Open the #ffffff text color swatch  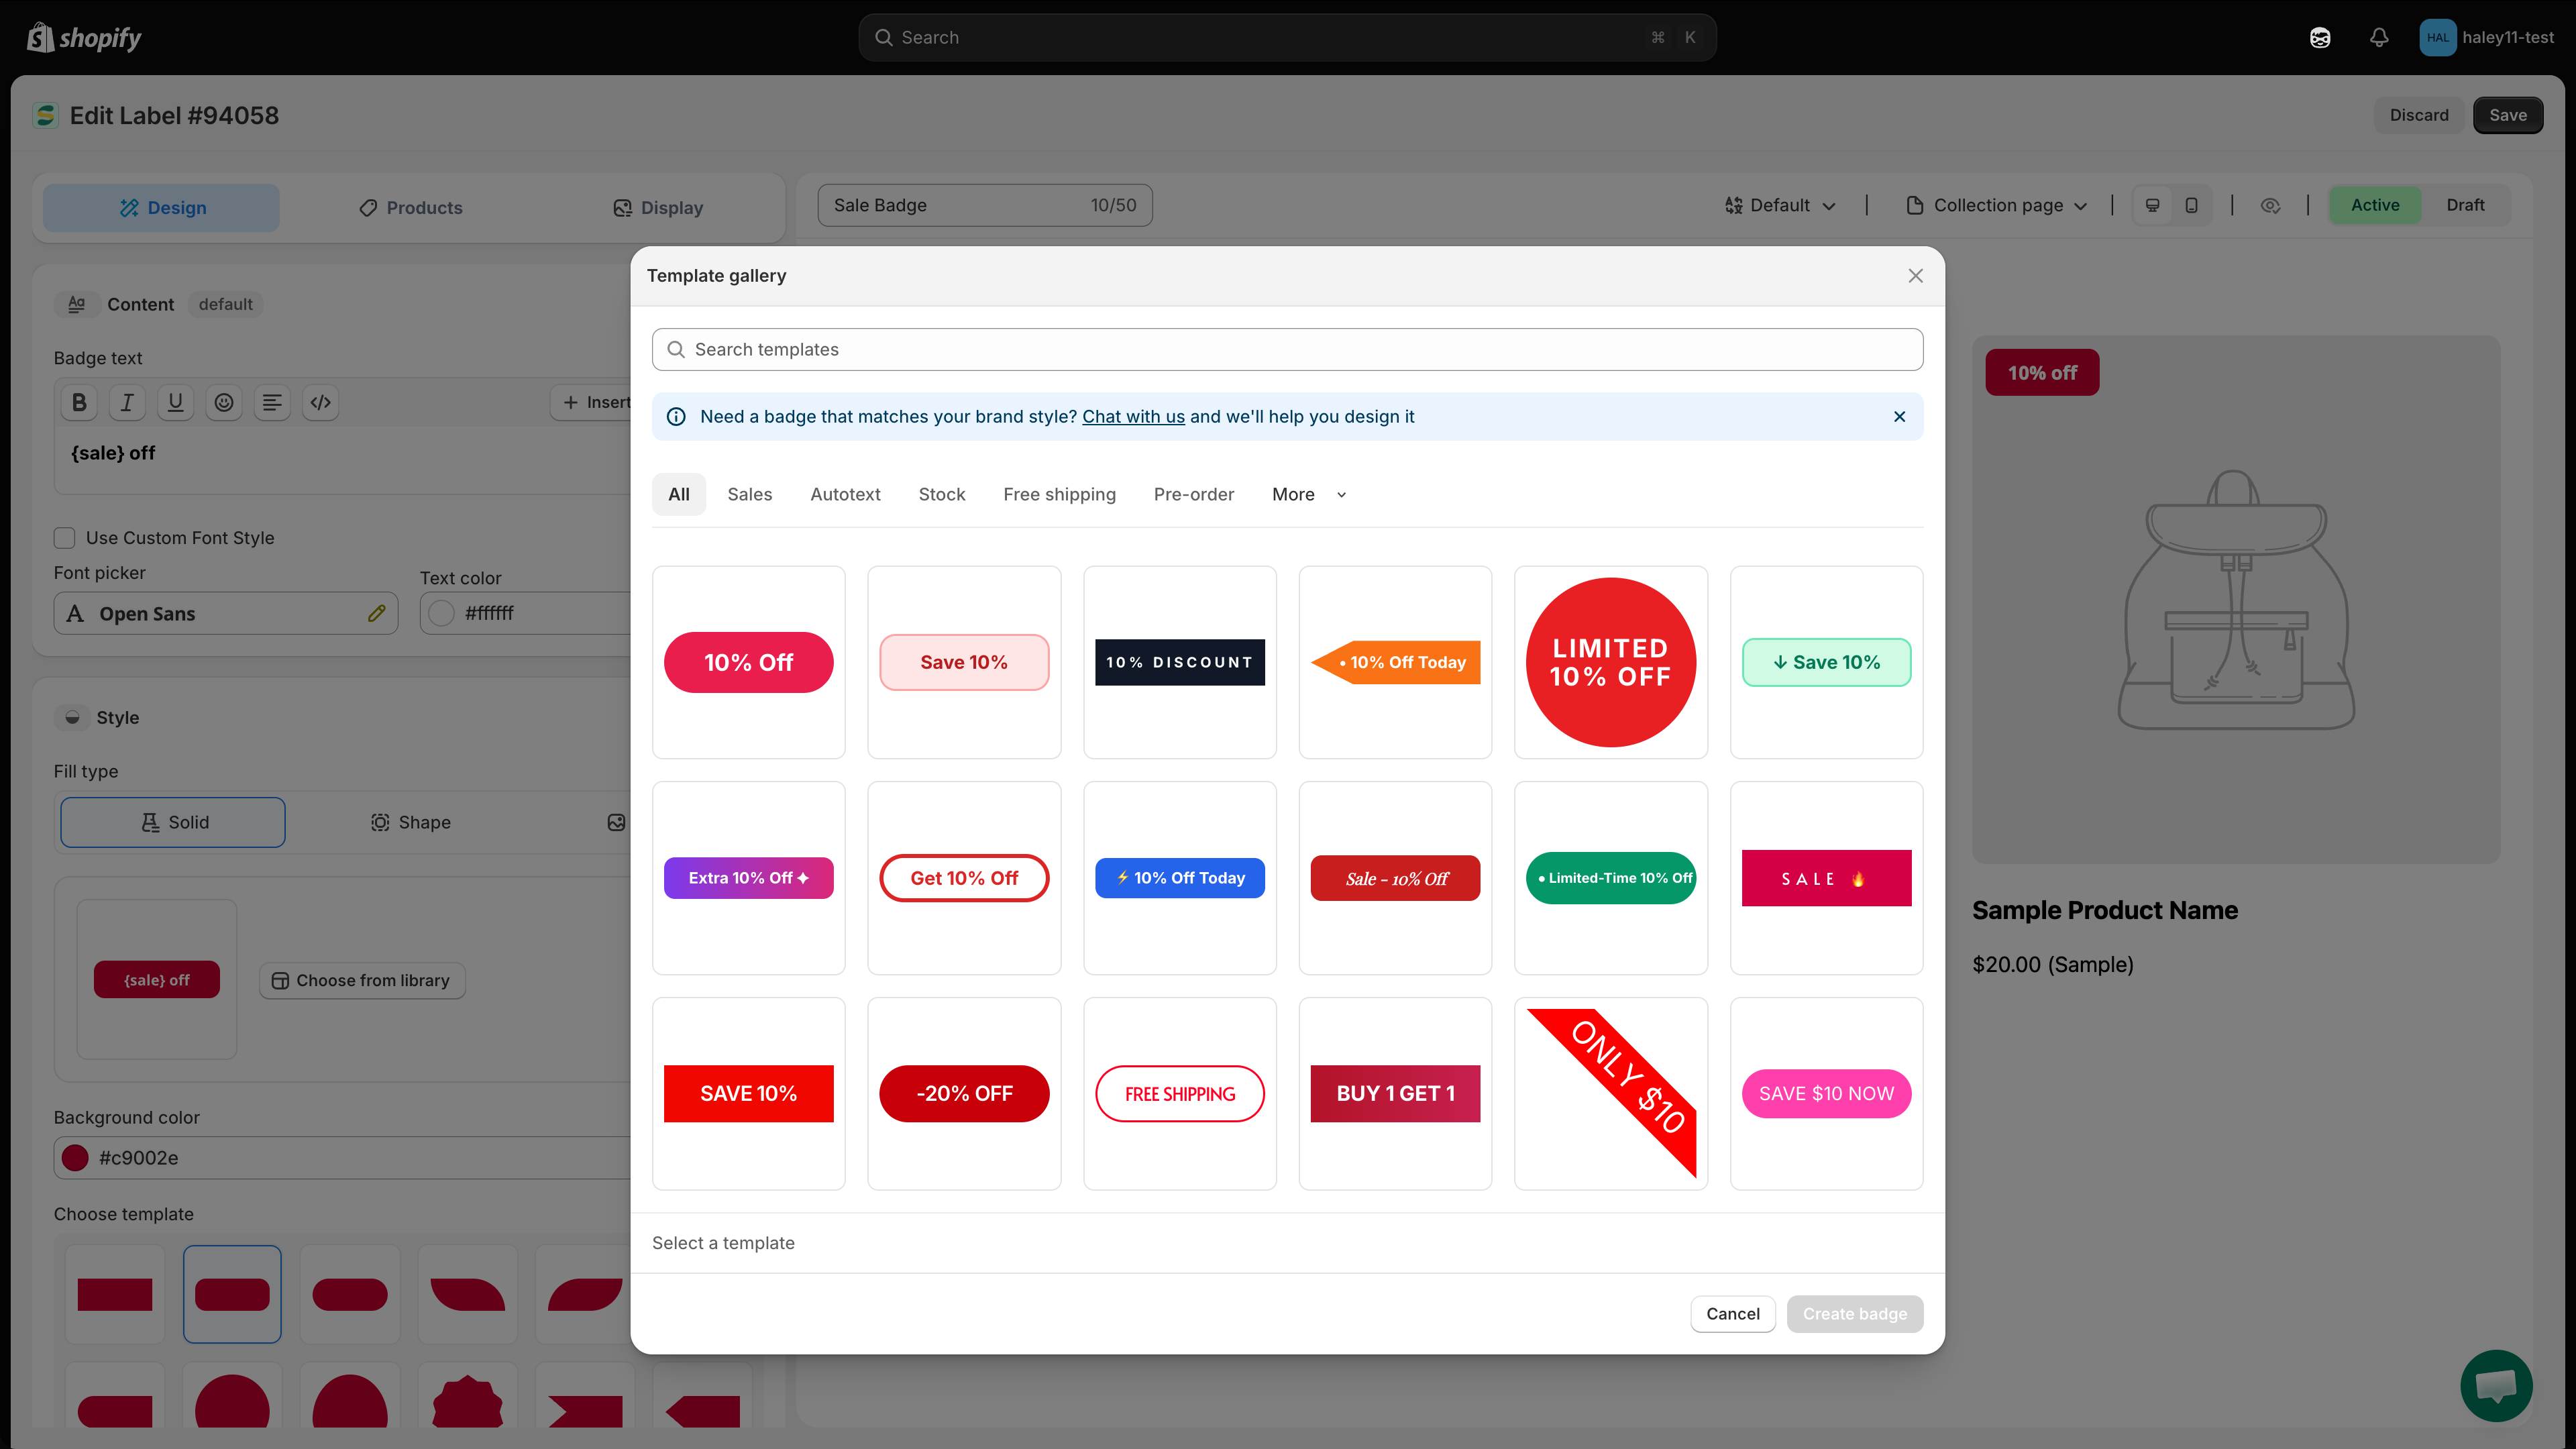pos(441,613)
